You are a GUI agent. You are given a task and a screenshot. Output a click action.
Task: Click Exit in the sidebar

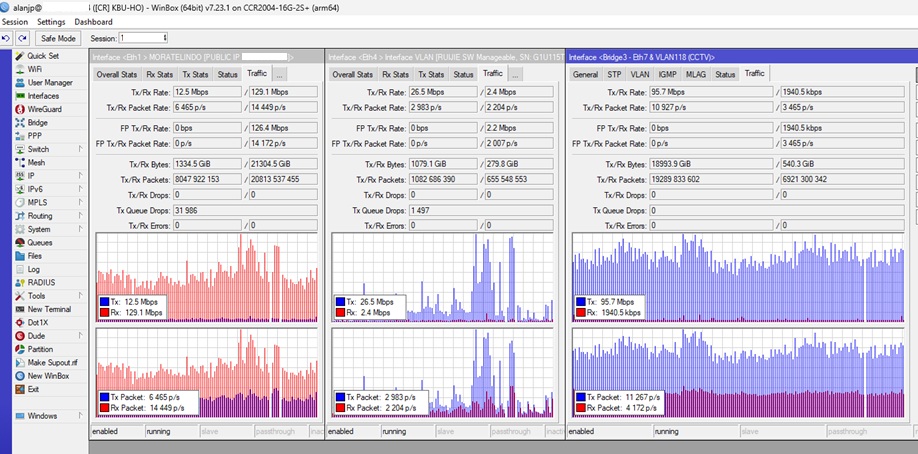(27, 390)
